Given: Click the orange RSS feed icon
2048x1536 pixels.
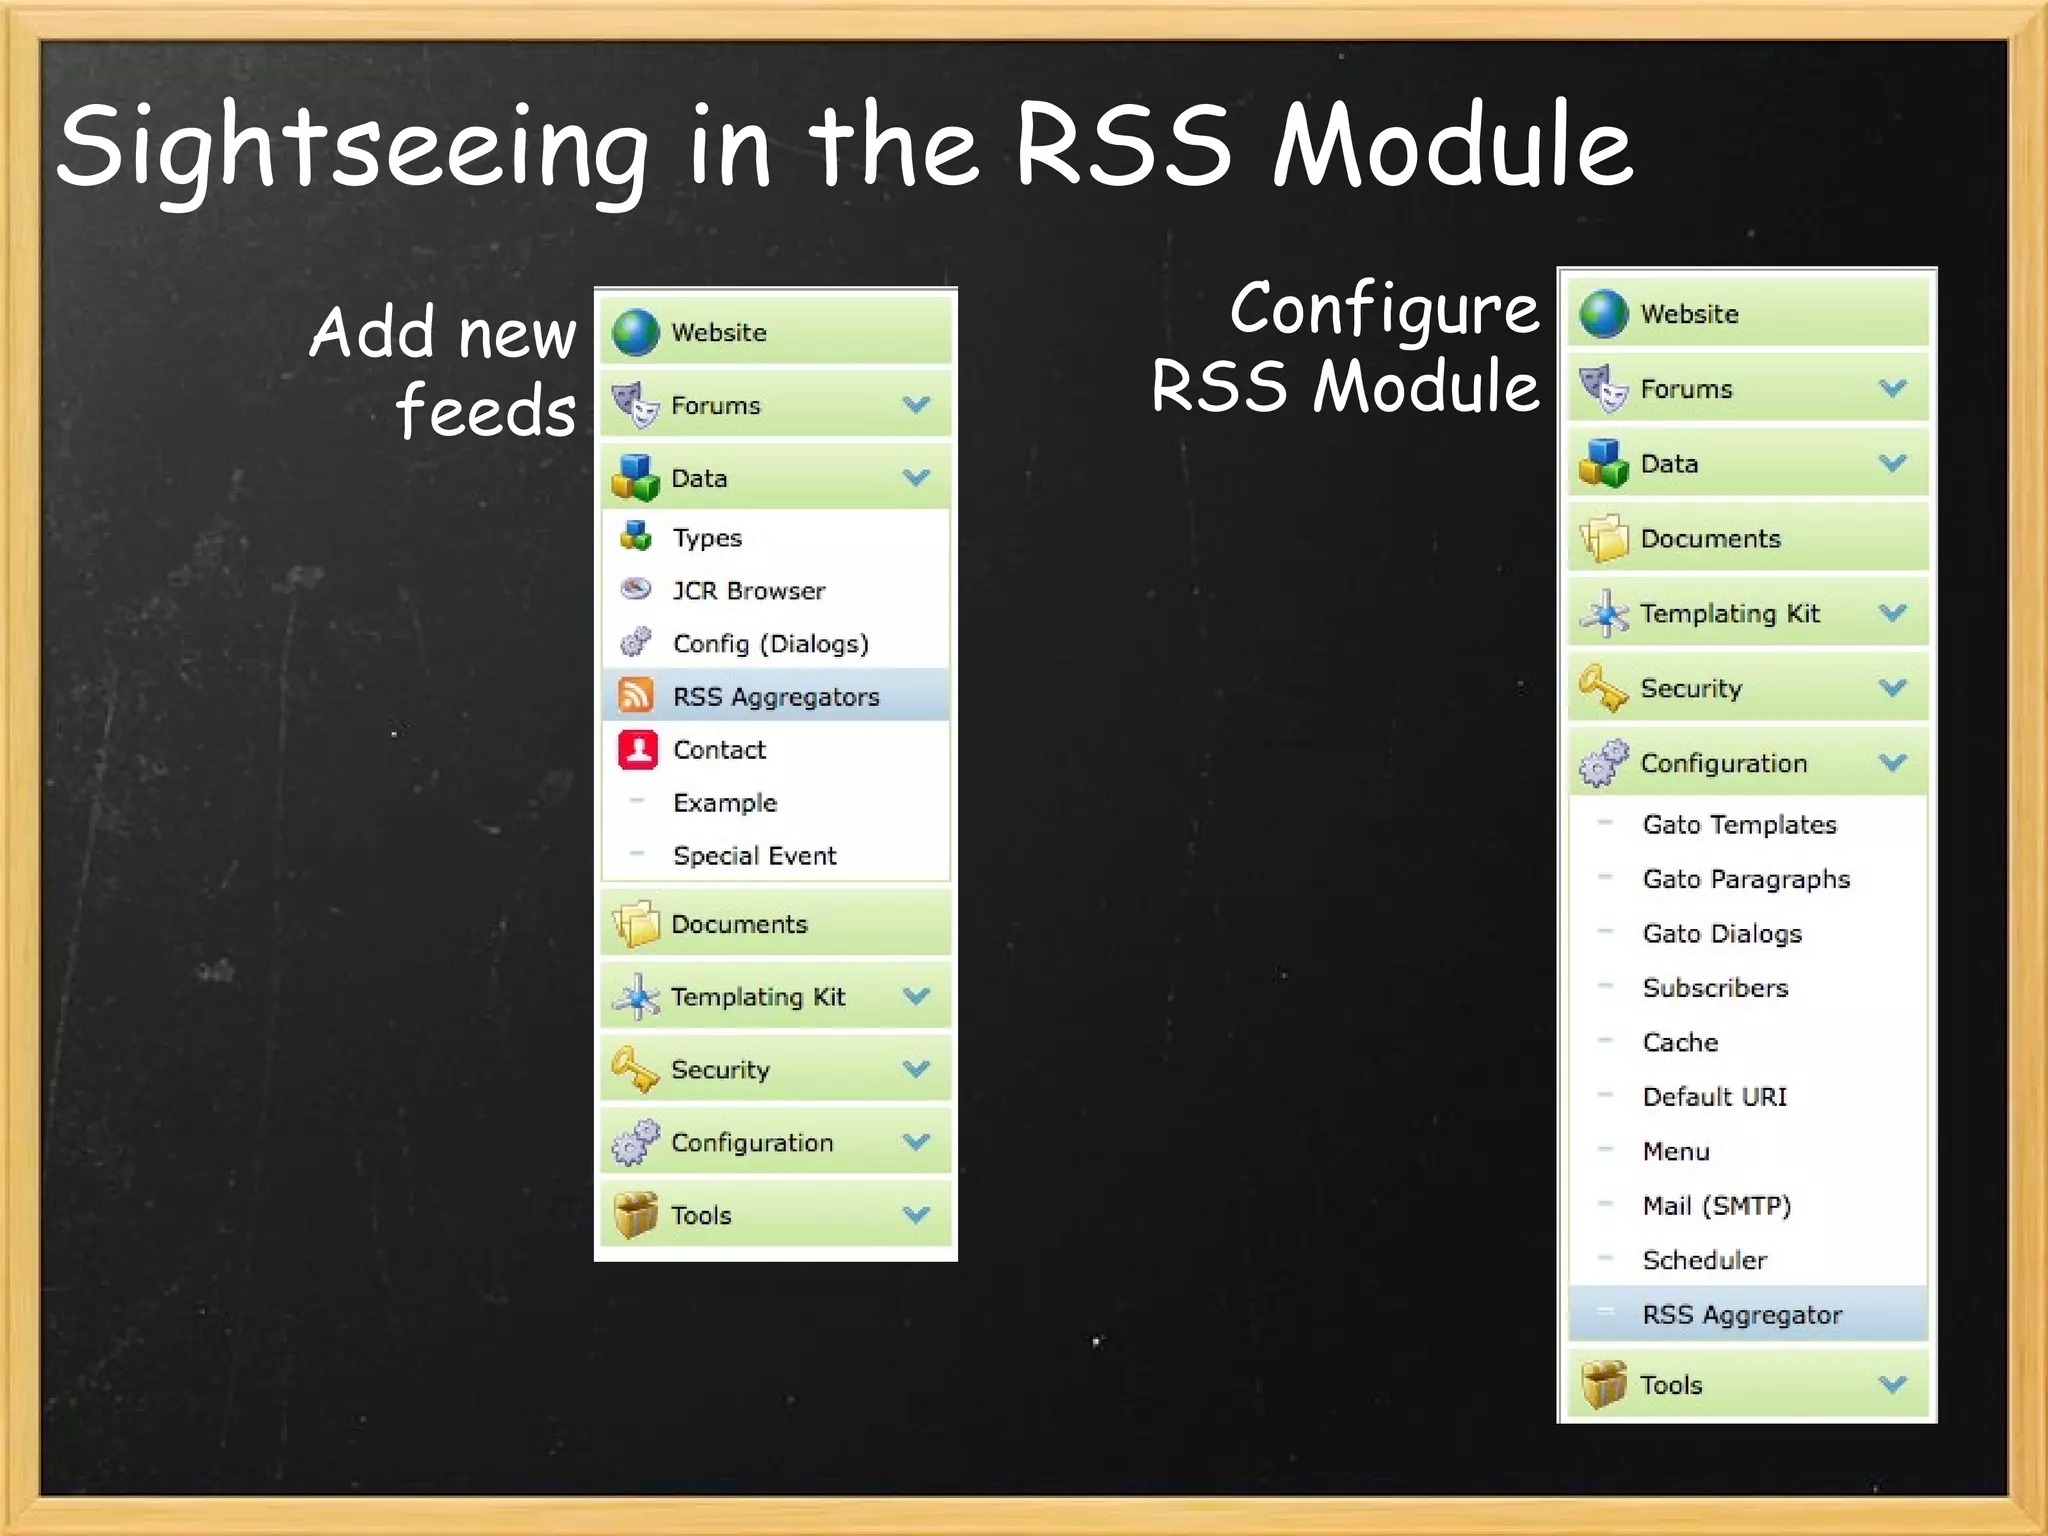Looking at the screenshot, I should [636, 695].
